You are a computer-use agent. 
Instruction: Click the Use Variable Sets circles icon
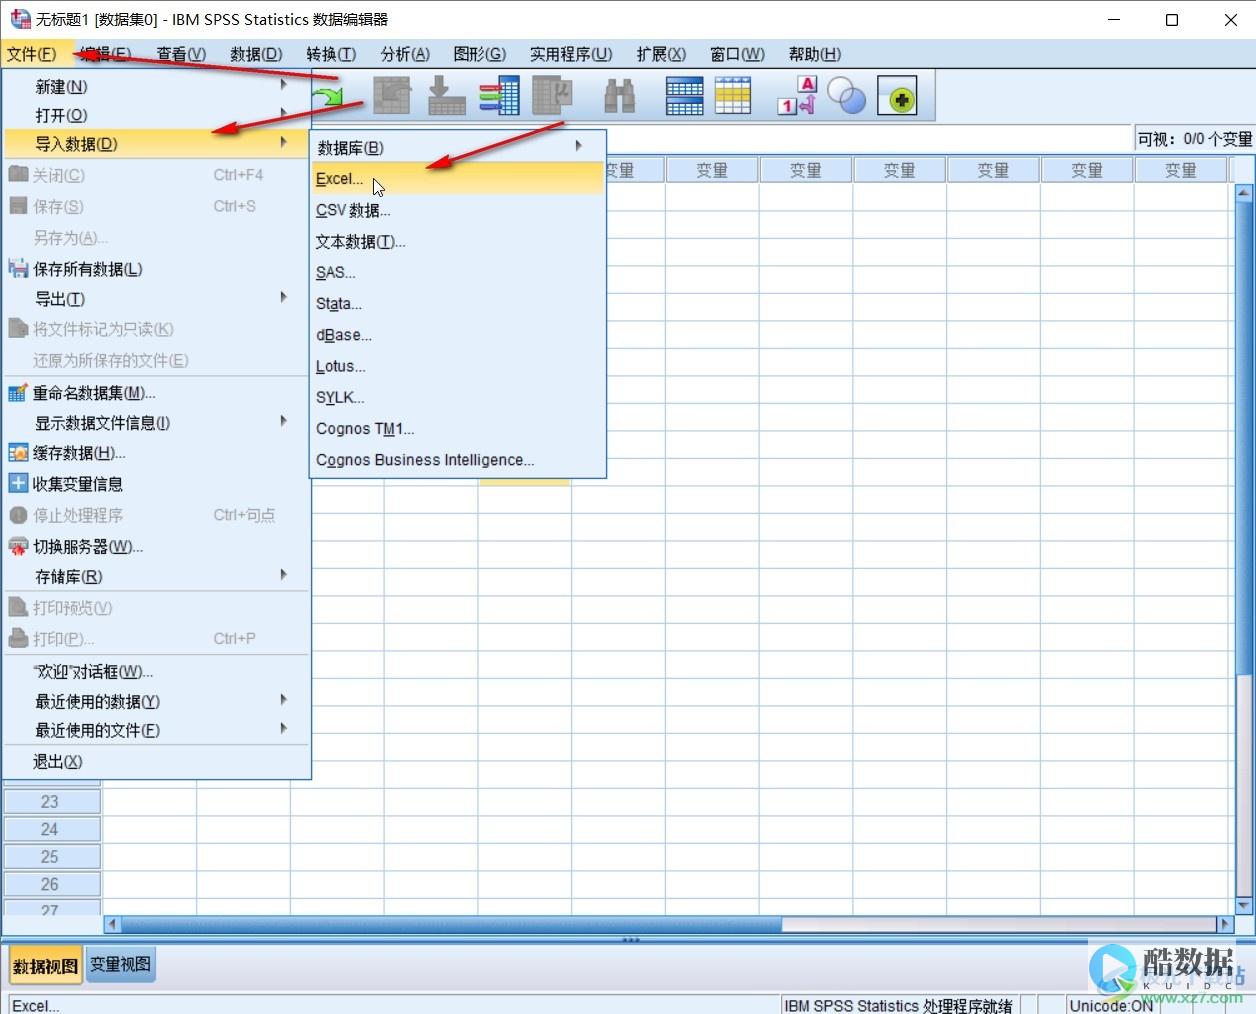click(x=847, y=96)
